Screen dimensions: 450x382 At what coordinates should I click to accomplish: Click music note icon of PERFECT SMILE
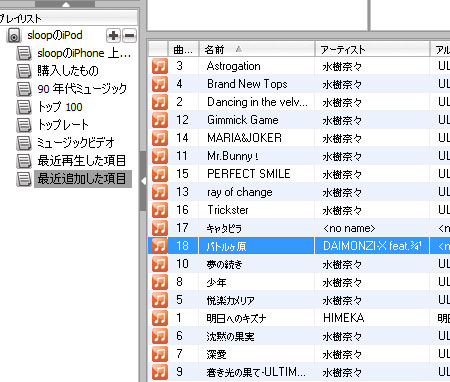(160, 174)
